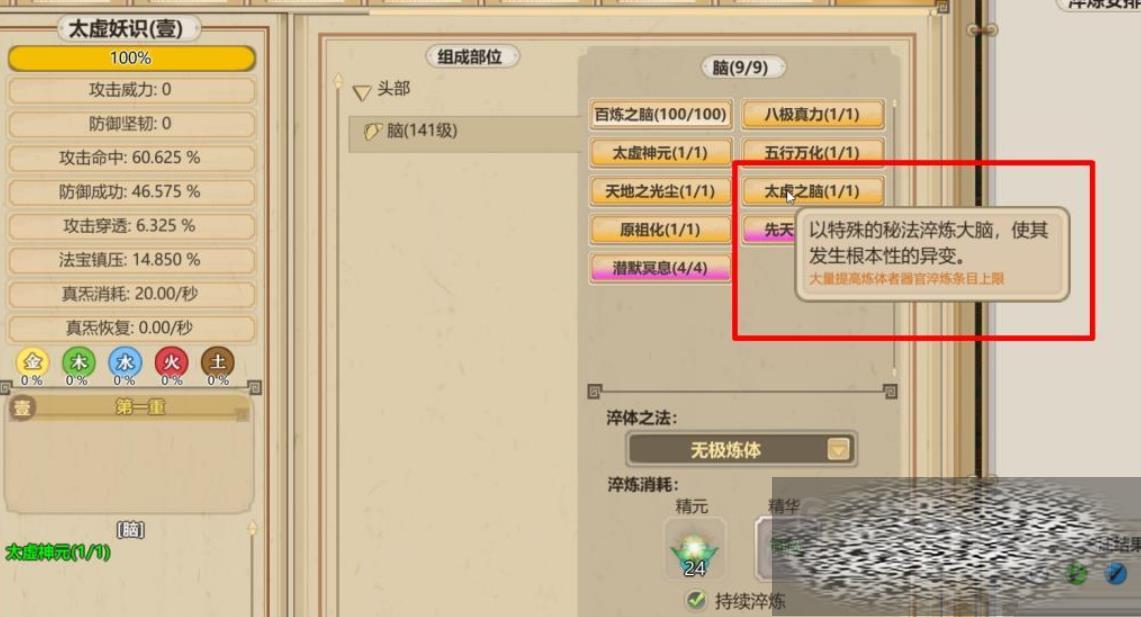The width and height of the screenshot is (1141, 617).
Task: Select the 百炼之脑(100/100) entry
Action: point(660,114)
